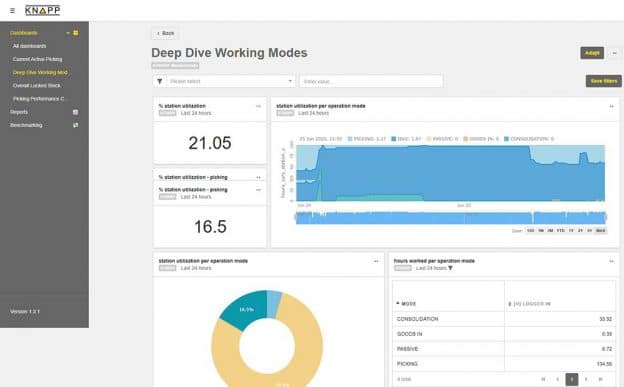
Task: Toggle CONSOLIDATION series in chart legend
Action: coord(529,139)
